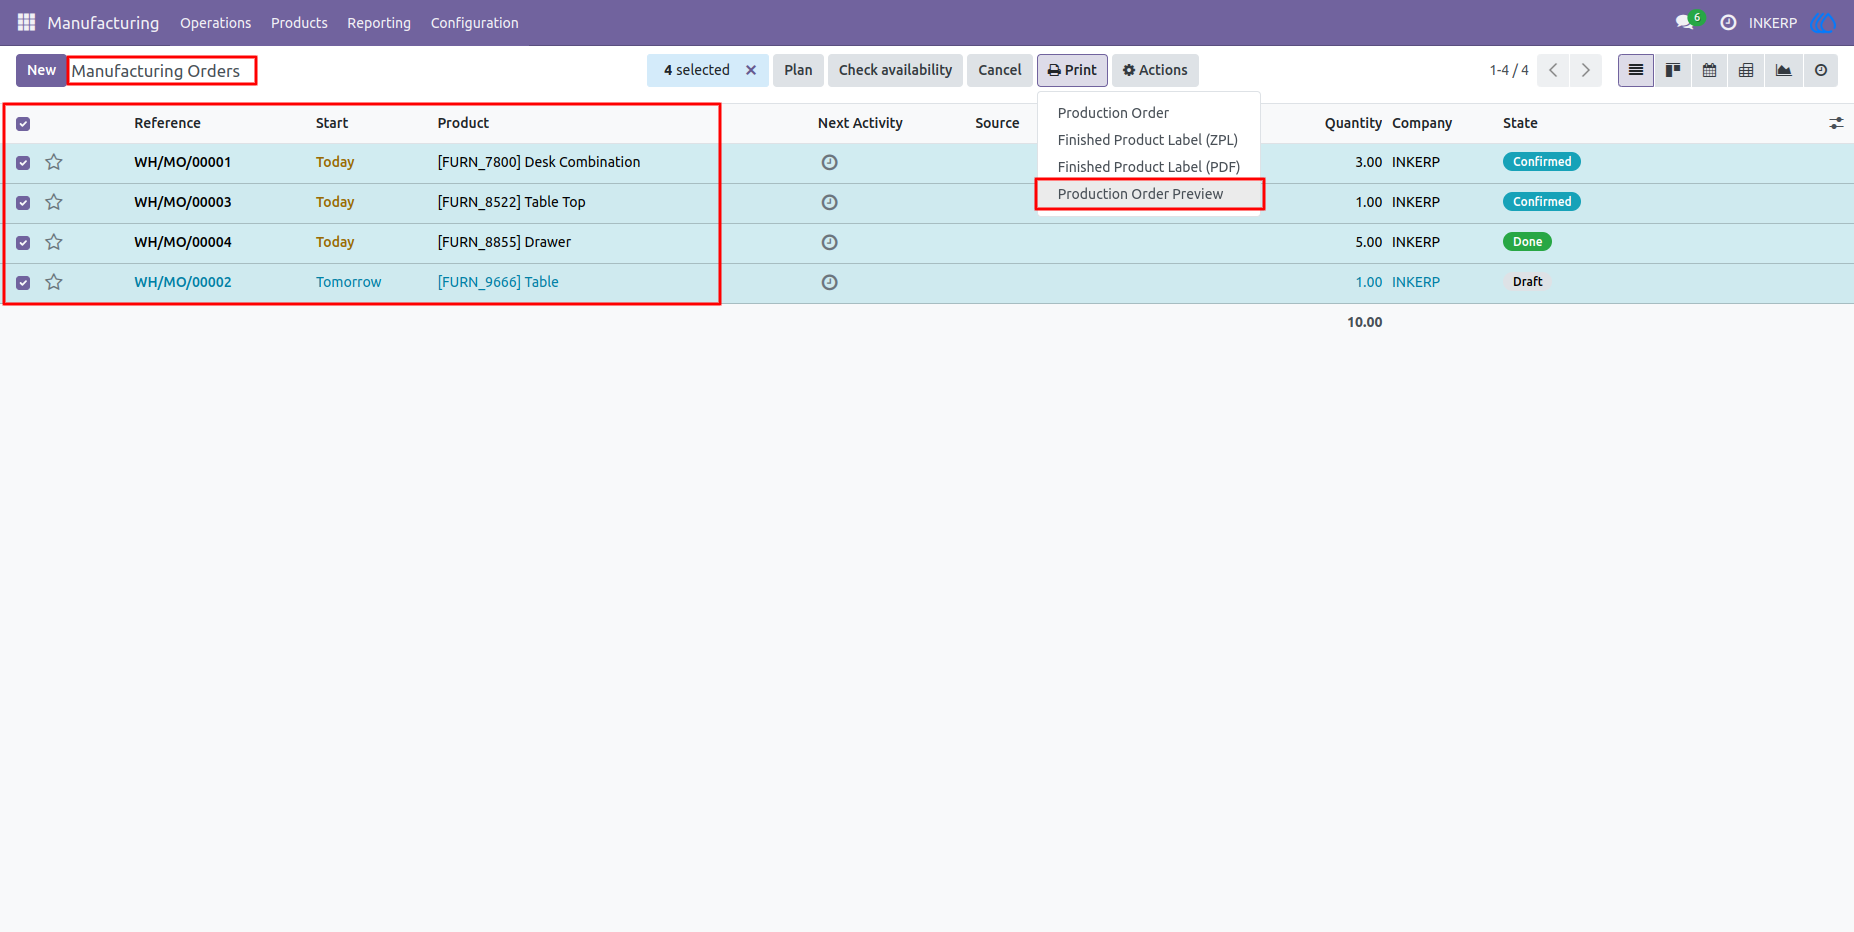The image size is (1854, 932).
Task: Switch to Graph view icon
Action: click(x=1783, y=70)
